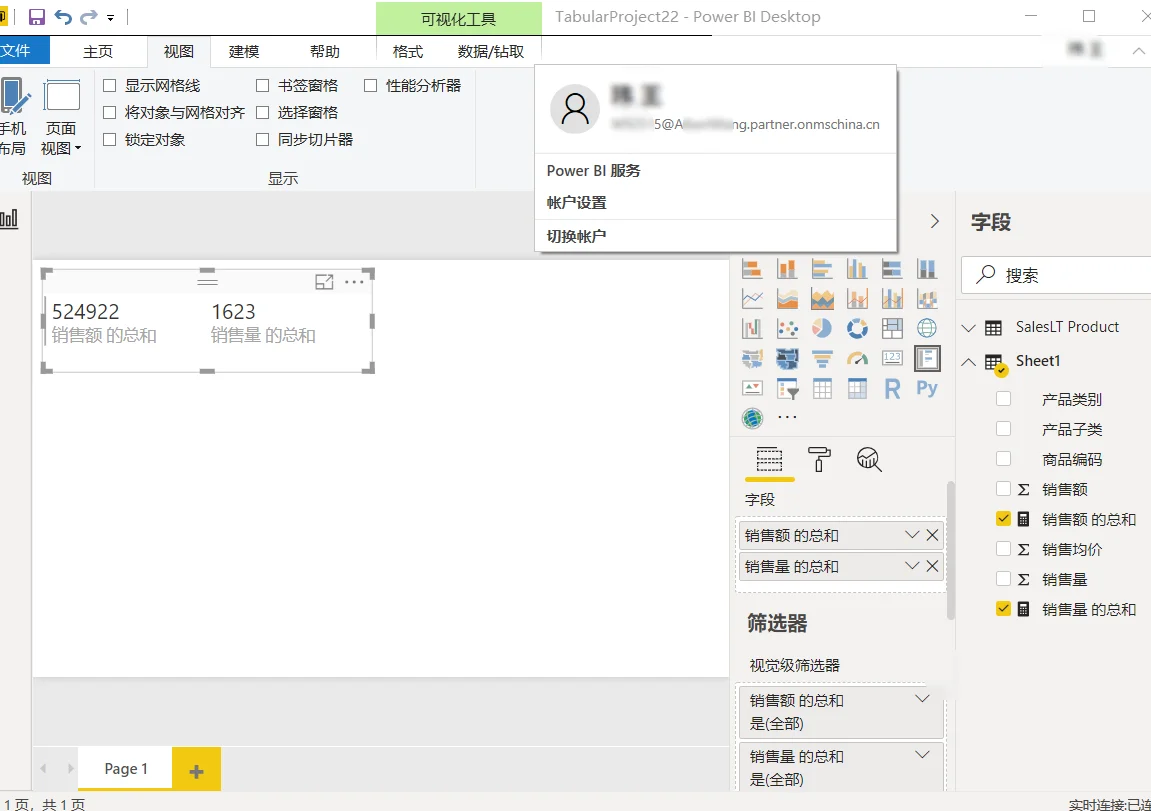Choose the map globe visual
Screen dimensions: 1151x811
927,328
